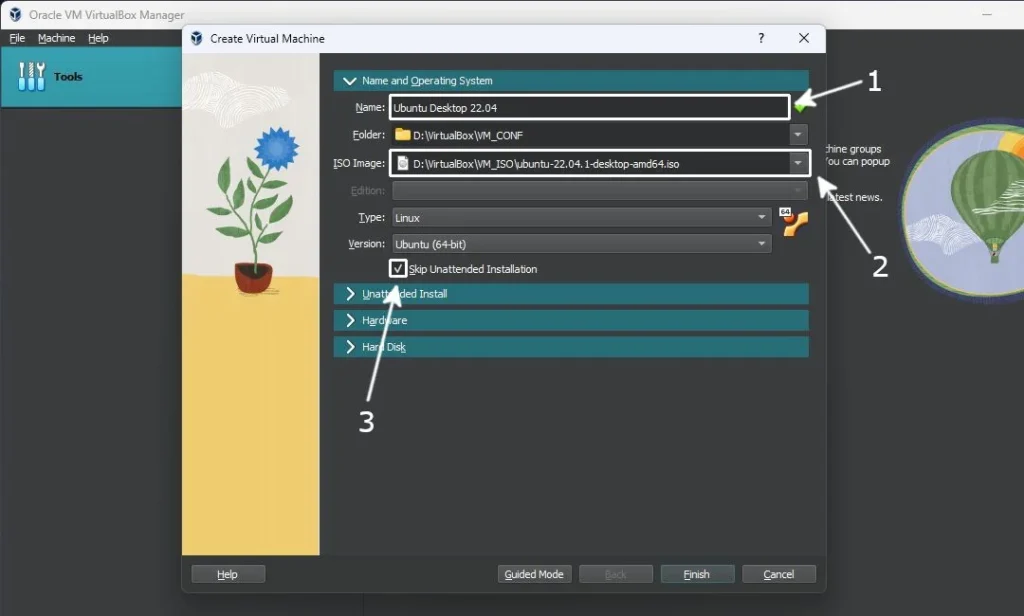Click the Linux 64-bit OS type icon

point(793,222)
